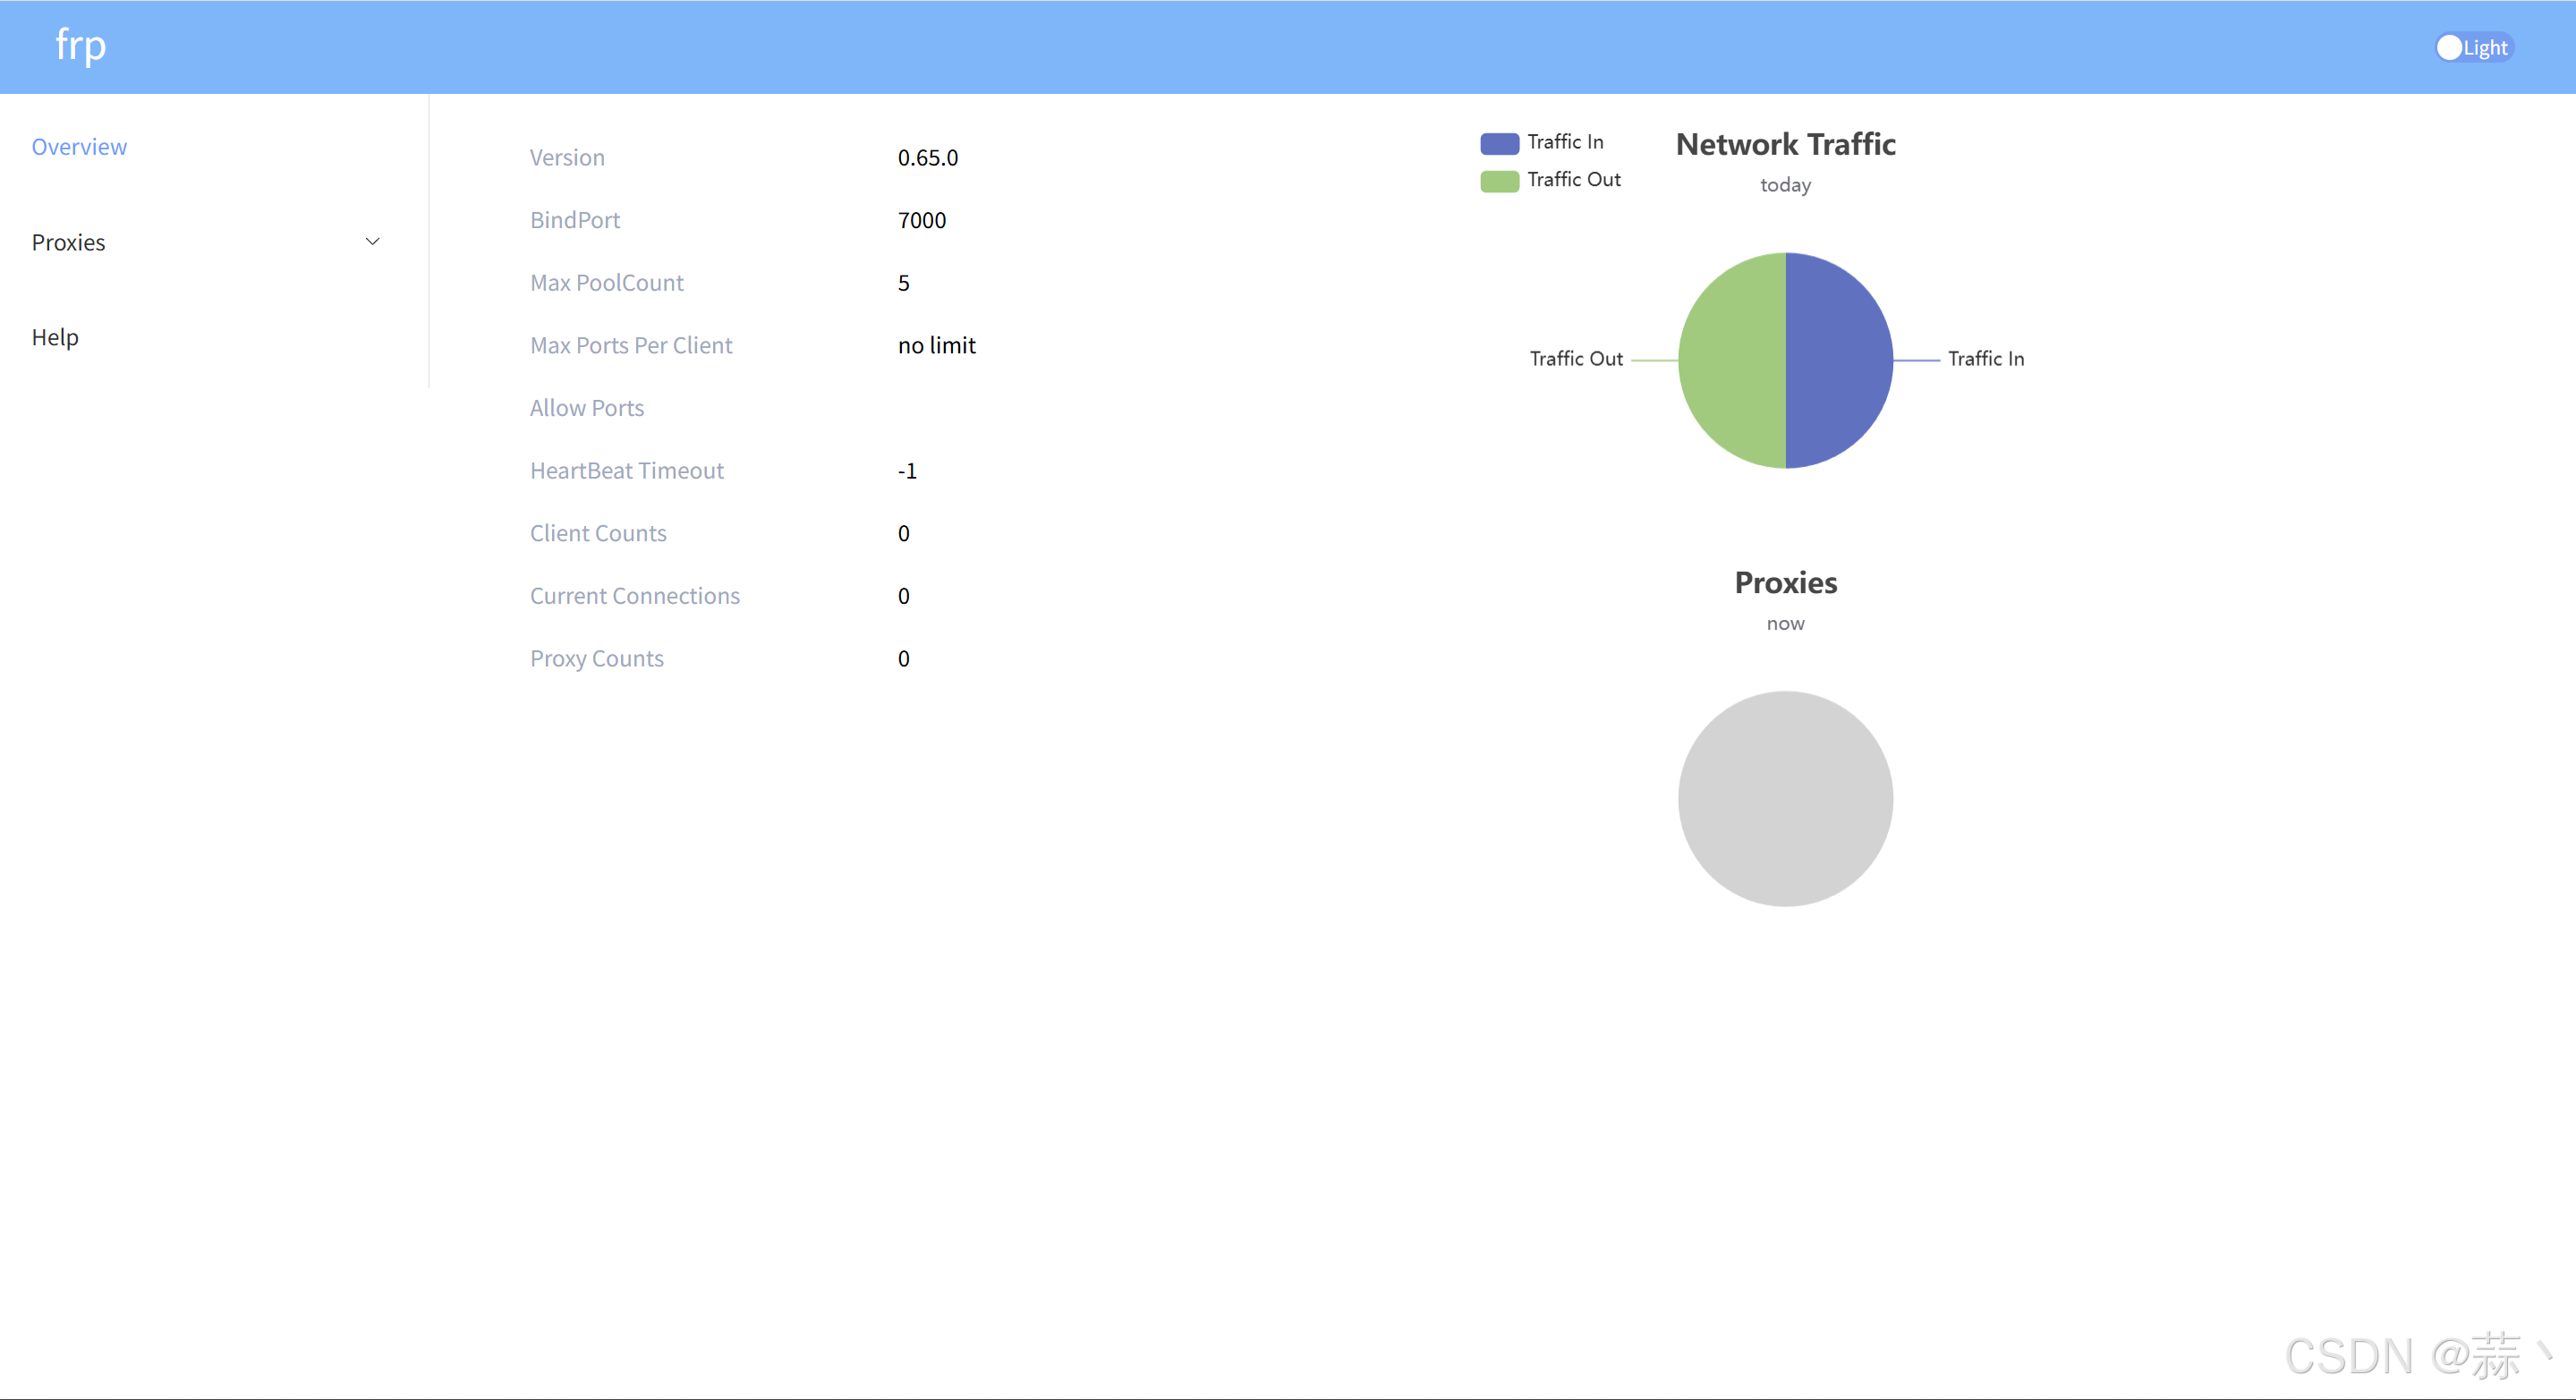Open the Proxies sidebar menu
This screenshot has height=1400, width=2576.
click(68, 242)
